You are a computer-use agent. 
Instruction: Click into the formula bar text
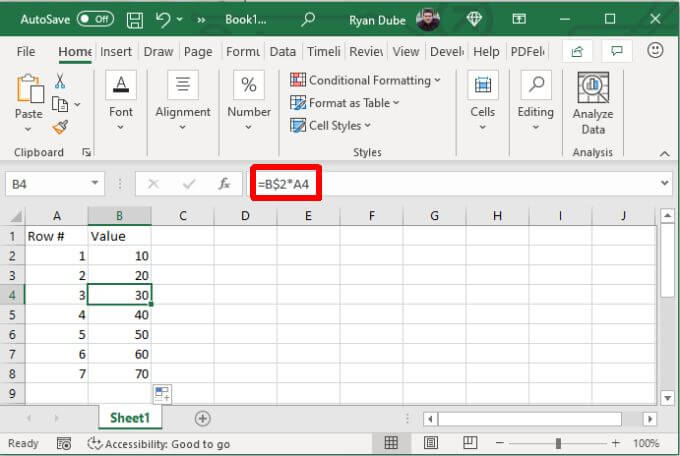[284, 184]
